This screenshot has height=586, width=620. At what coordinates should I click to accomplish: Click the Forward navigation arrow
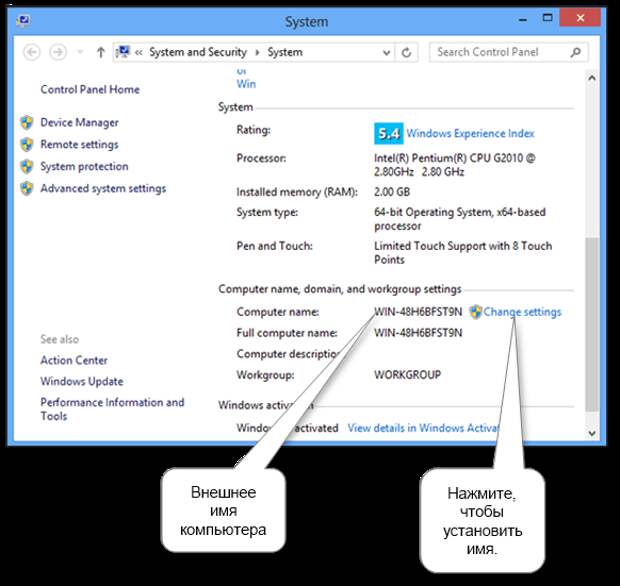coord(58,52)
